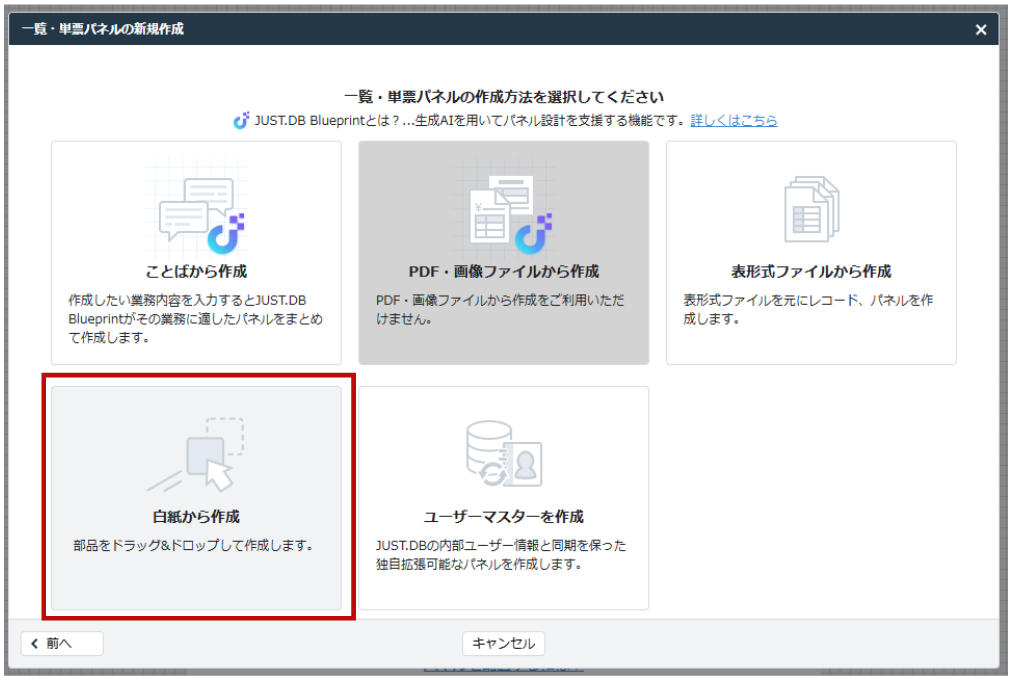Select the ことばから作成 title

coord(196,272)
